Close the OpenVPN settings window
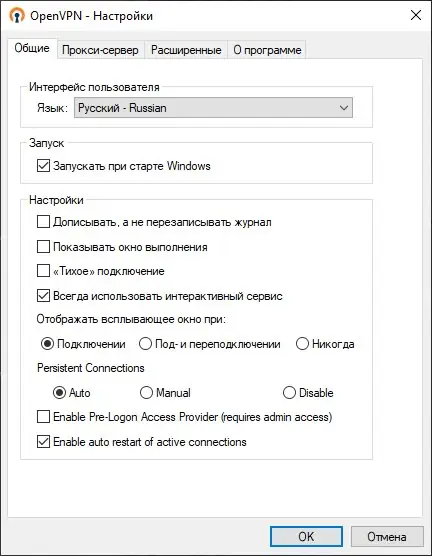Viewport: 432px width, 556px height. click(x=416, y=16)
